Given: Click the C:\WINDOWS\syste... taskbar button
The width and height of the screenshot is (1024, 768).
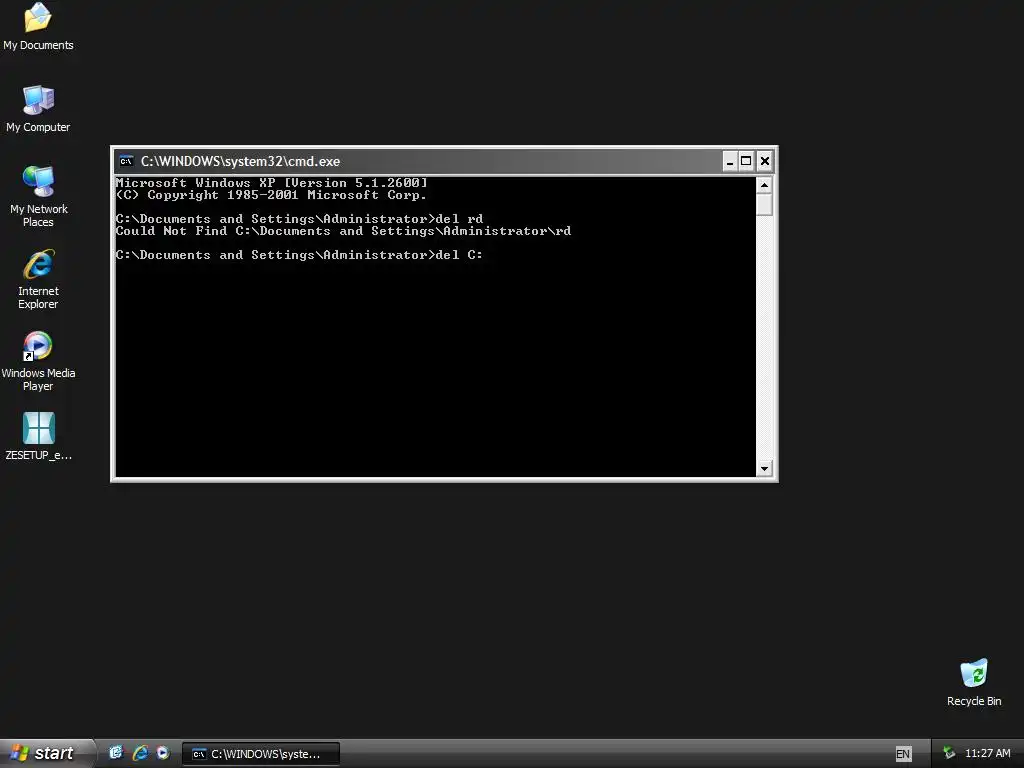Looking at the screenshot, I should pyautogui.click(x=261, y=754).
